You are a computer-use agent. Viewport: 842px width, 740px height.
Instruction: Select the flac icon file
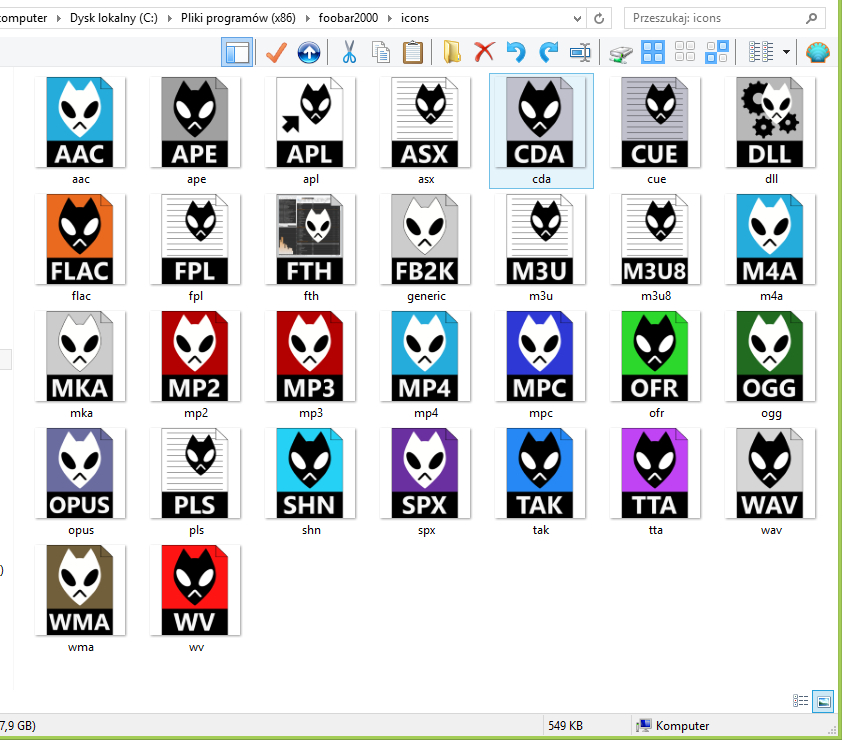click(80, 248)
